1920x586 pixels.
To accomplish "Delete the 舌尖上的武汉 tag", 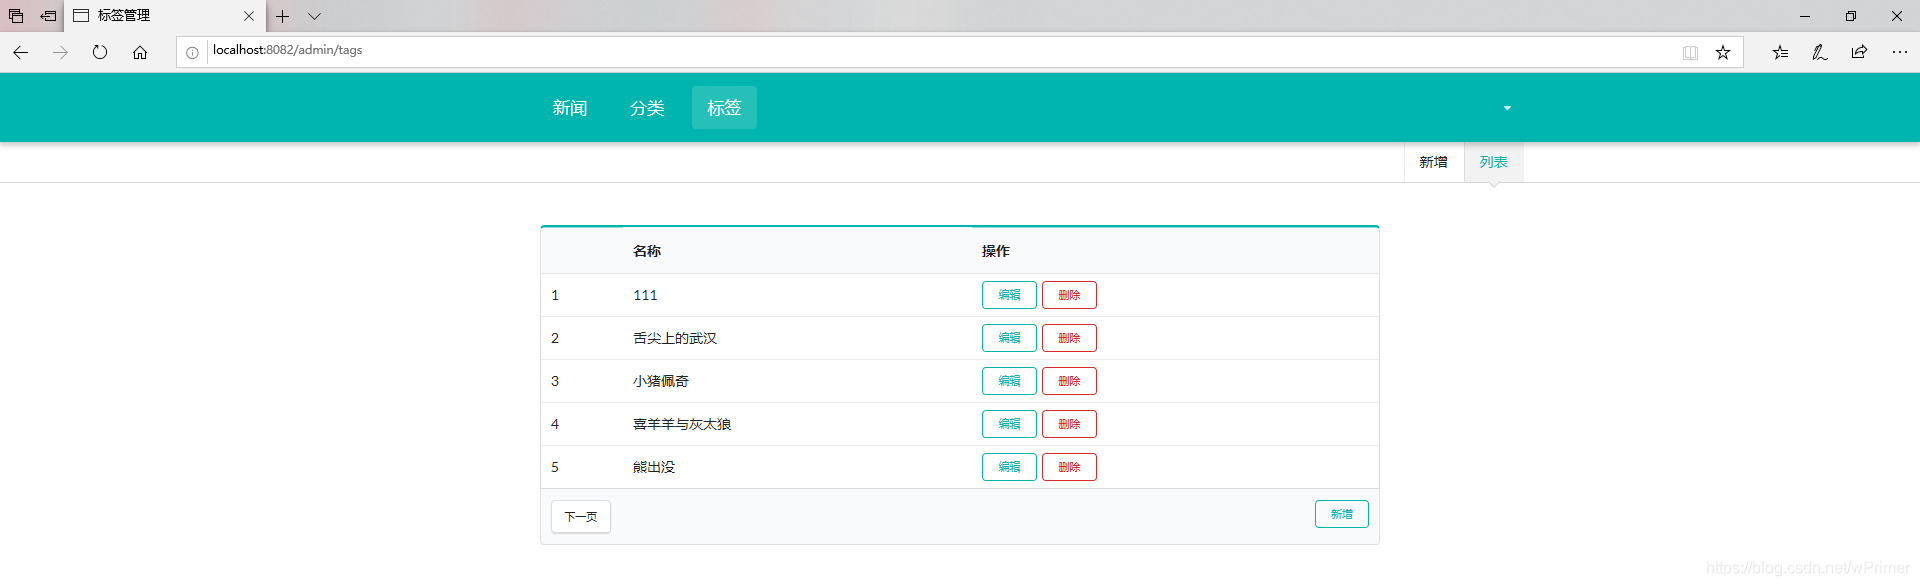I will point(1069,338).
